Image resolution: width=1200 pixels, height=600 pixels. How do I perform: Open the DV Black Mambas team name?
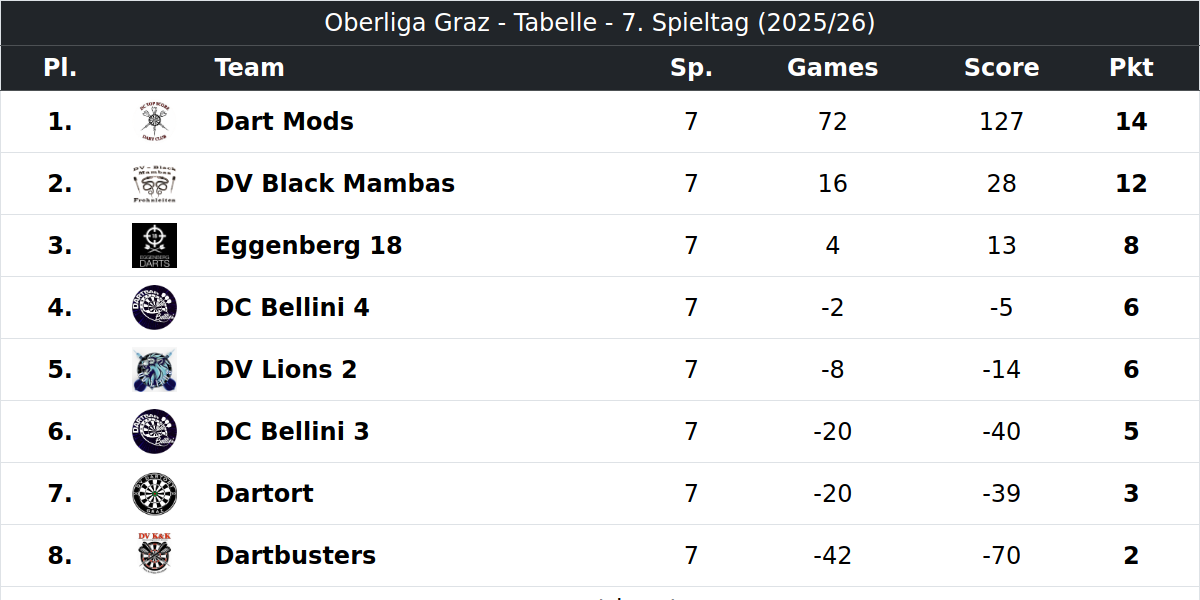click(335, 184)
